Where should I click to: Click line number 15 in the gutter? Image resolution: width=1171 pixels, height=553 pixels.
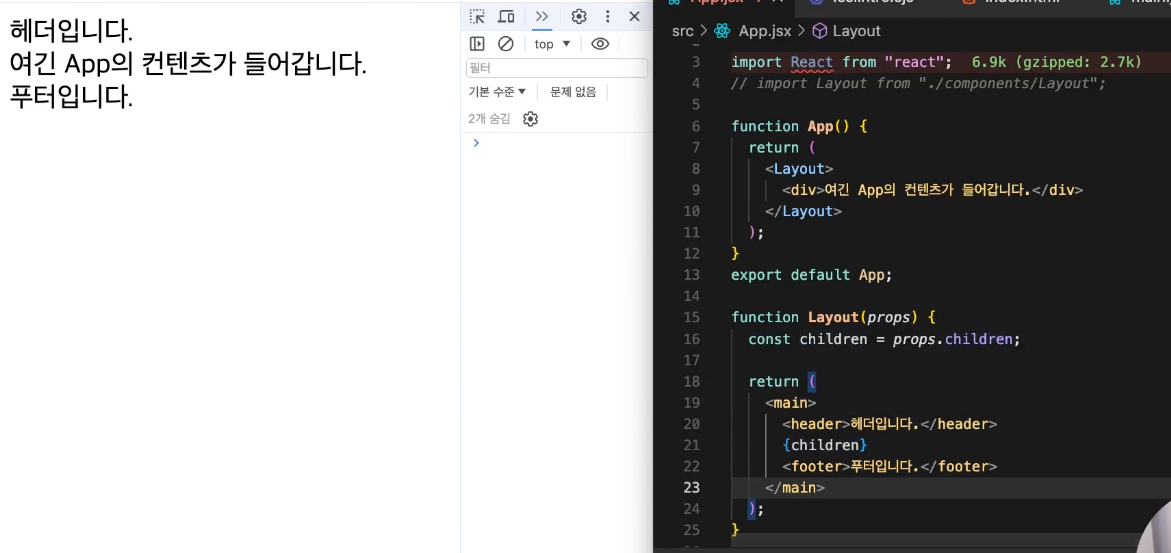pyautogui.click(x=692, y=318)
